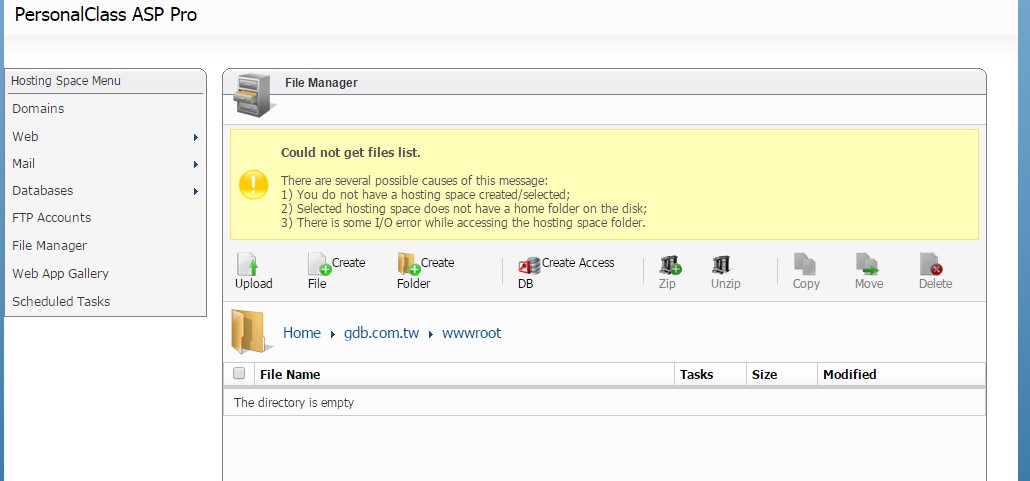Screen dimensions: 1030x481
Task: Open Domains in Hosting Space Menu
Action: point(38,108)
